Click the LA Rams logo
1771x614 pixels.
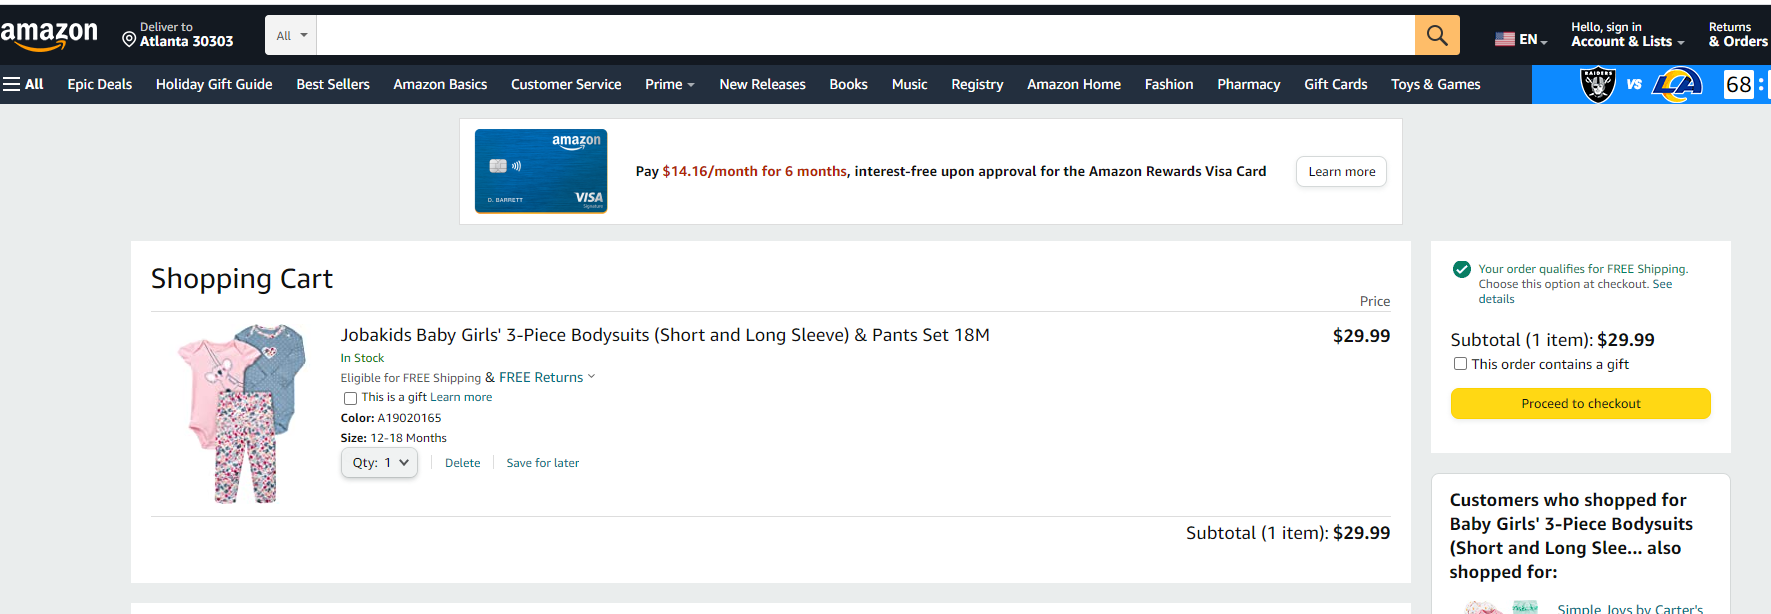point(1677,85)
